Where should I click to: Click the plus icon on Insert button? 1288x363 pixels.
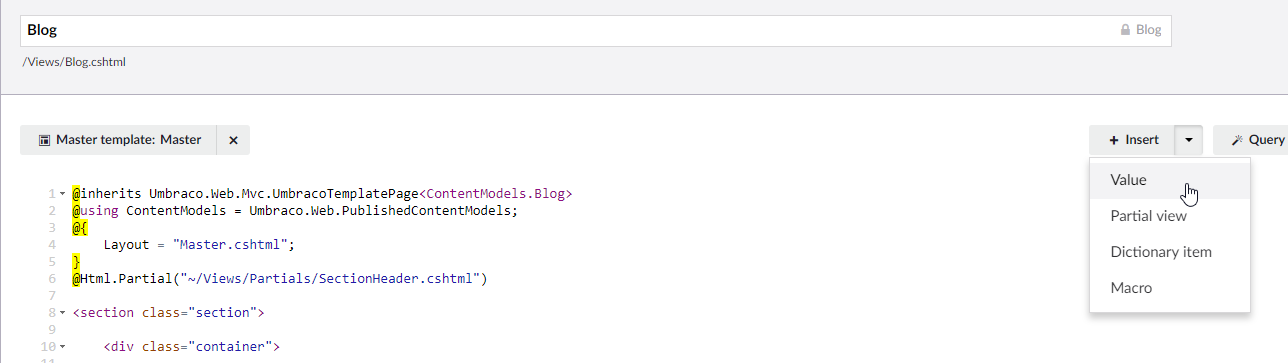1114,140
